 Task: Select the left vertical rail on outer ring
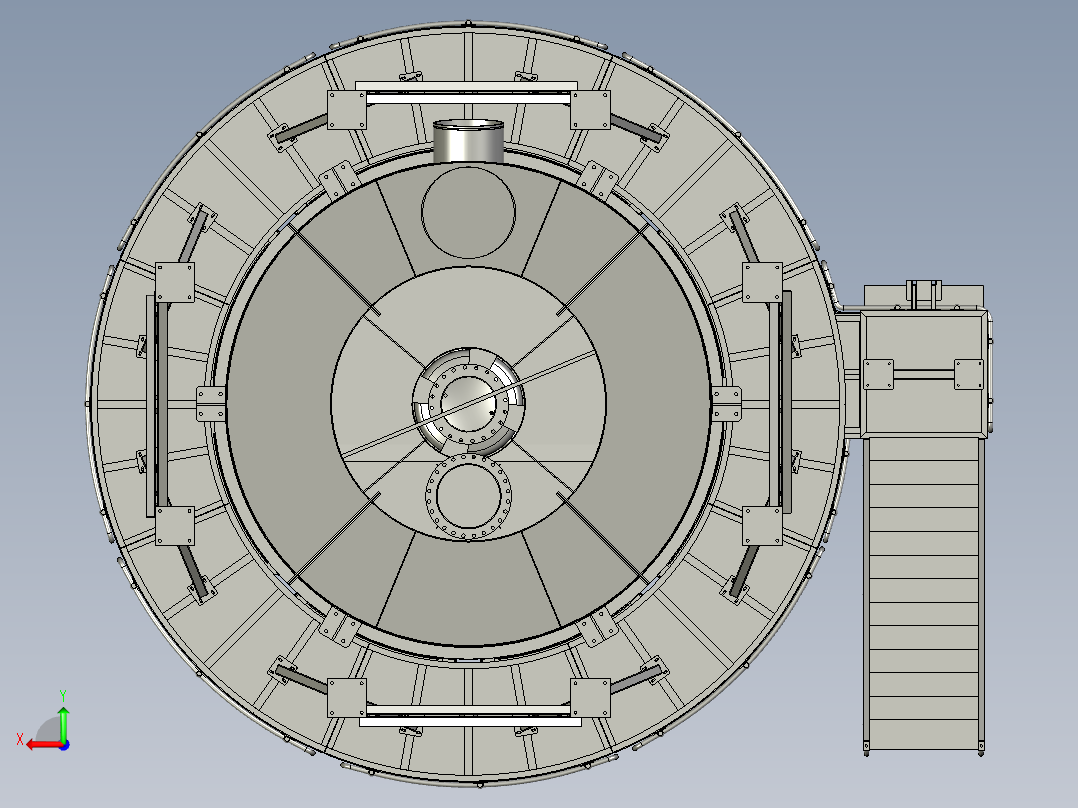click(151, 406)
